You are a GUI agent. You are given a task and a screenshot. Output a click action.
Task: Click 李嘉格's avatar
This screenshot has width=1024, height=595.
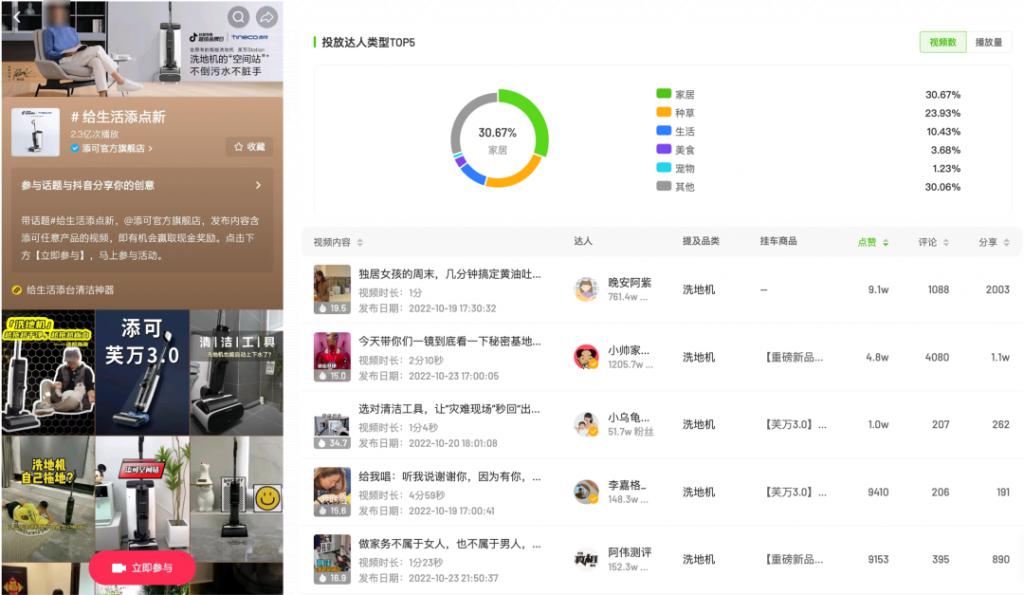[586, 492]
